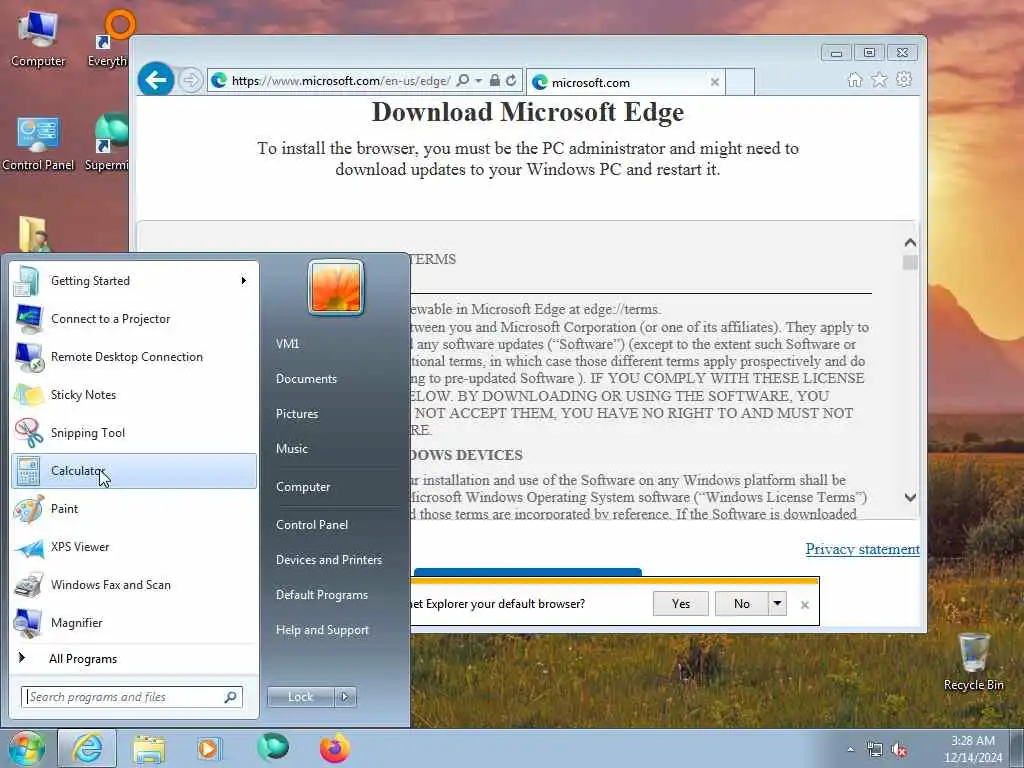Open Recycle Bin on the desktop
1024x768 pixels.
coord(973,662)
